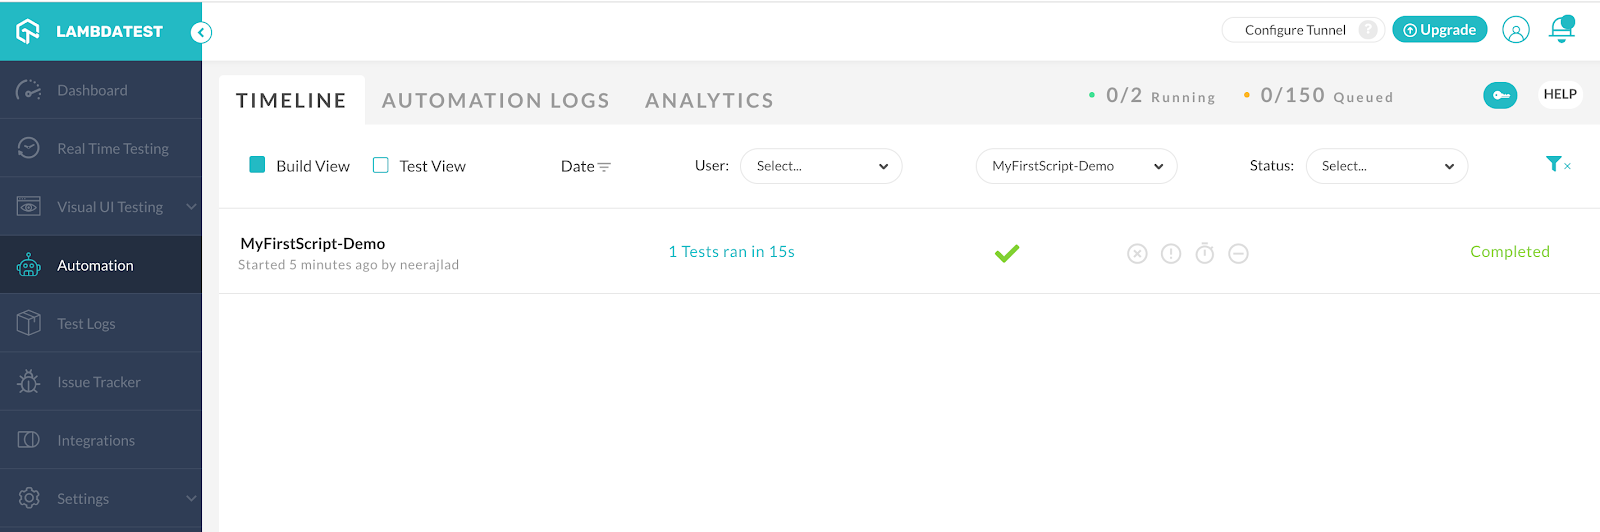Click the timeout stopwatch status icon

coord(1205,254)
